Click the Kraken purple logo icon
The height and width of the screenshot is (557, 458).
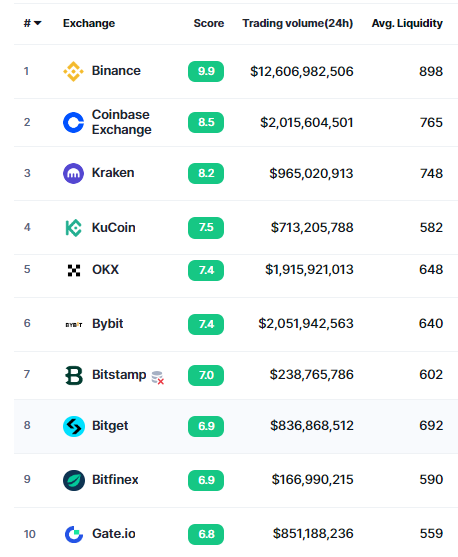(x=74, y=173)
